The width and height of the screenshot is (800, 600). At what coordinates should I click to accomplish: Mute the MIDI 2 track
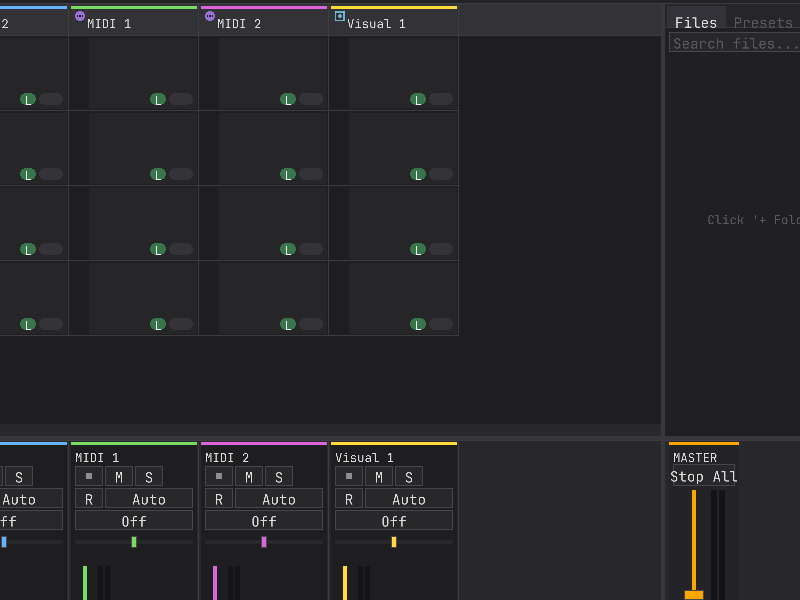coord(249,477)
